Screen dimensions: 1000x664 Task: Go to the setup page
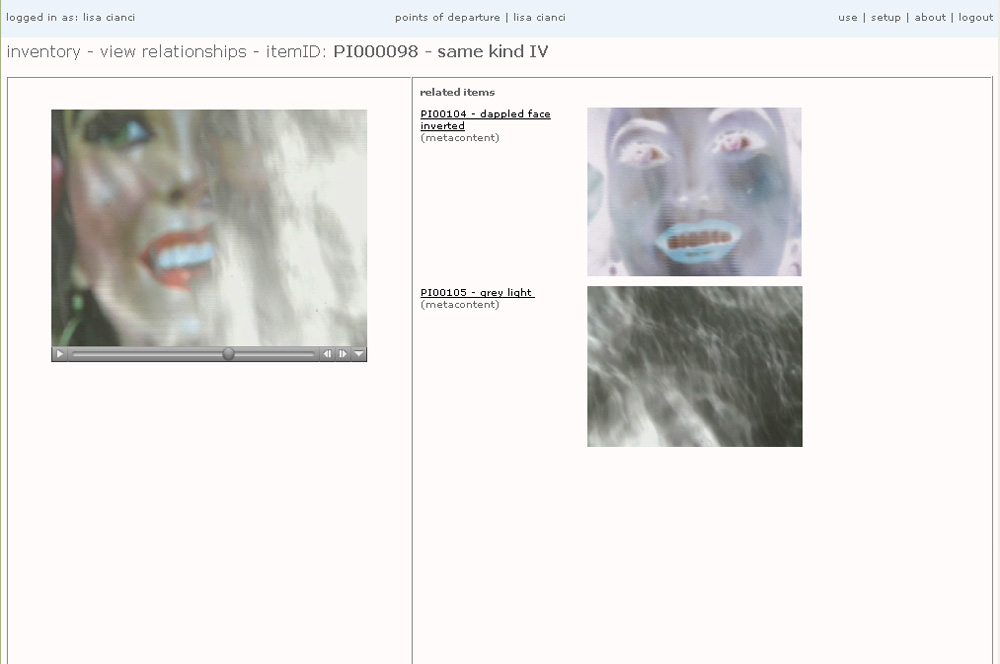pyautogui.click(x=886, y=18)
